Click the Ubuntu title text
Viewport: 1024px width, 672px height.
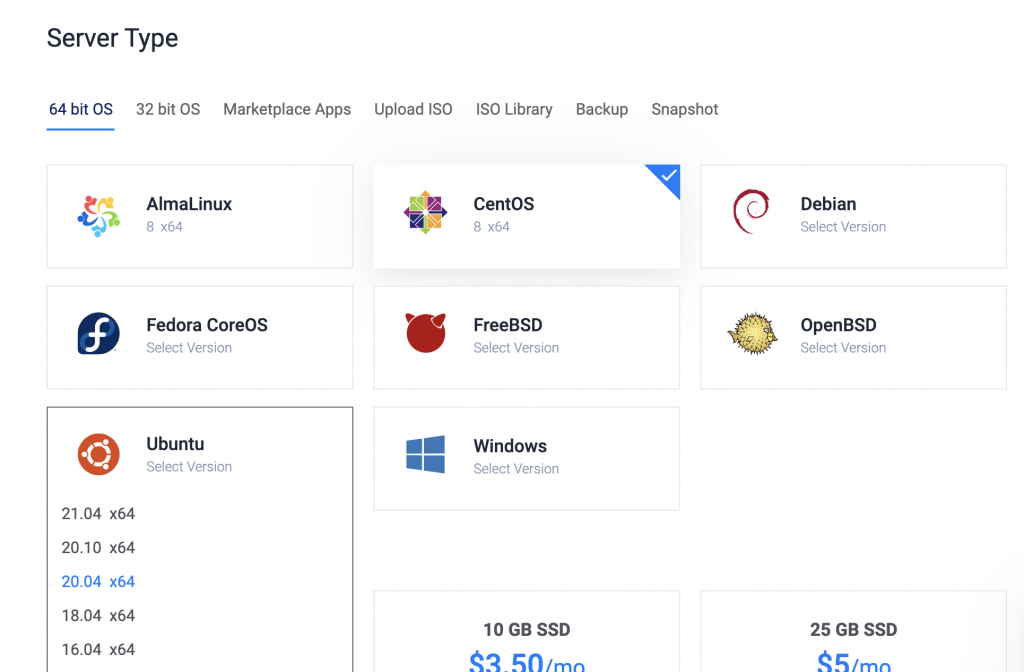coord(175,443)
